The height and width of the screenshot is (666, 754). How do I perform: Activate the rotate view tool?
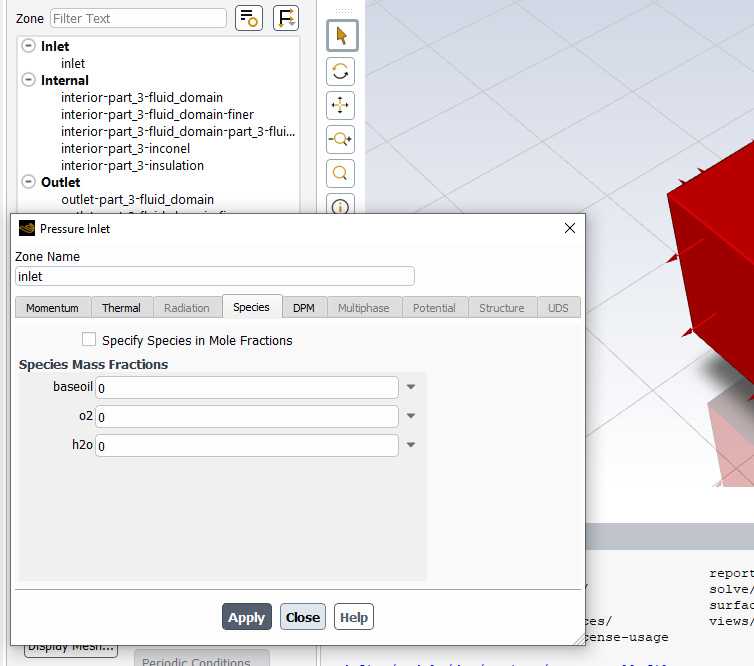pos(341,71)
